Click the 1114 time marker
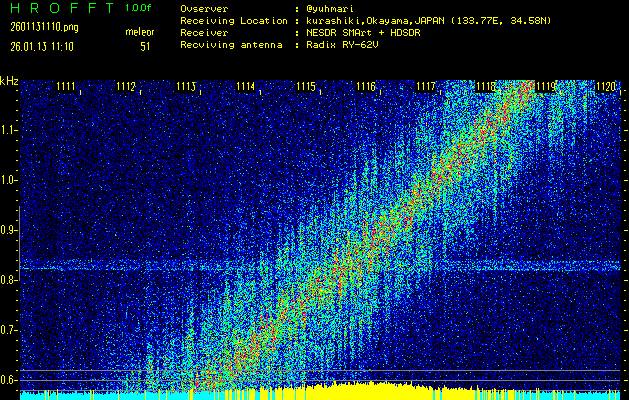 [x=246, y=87]
